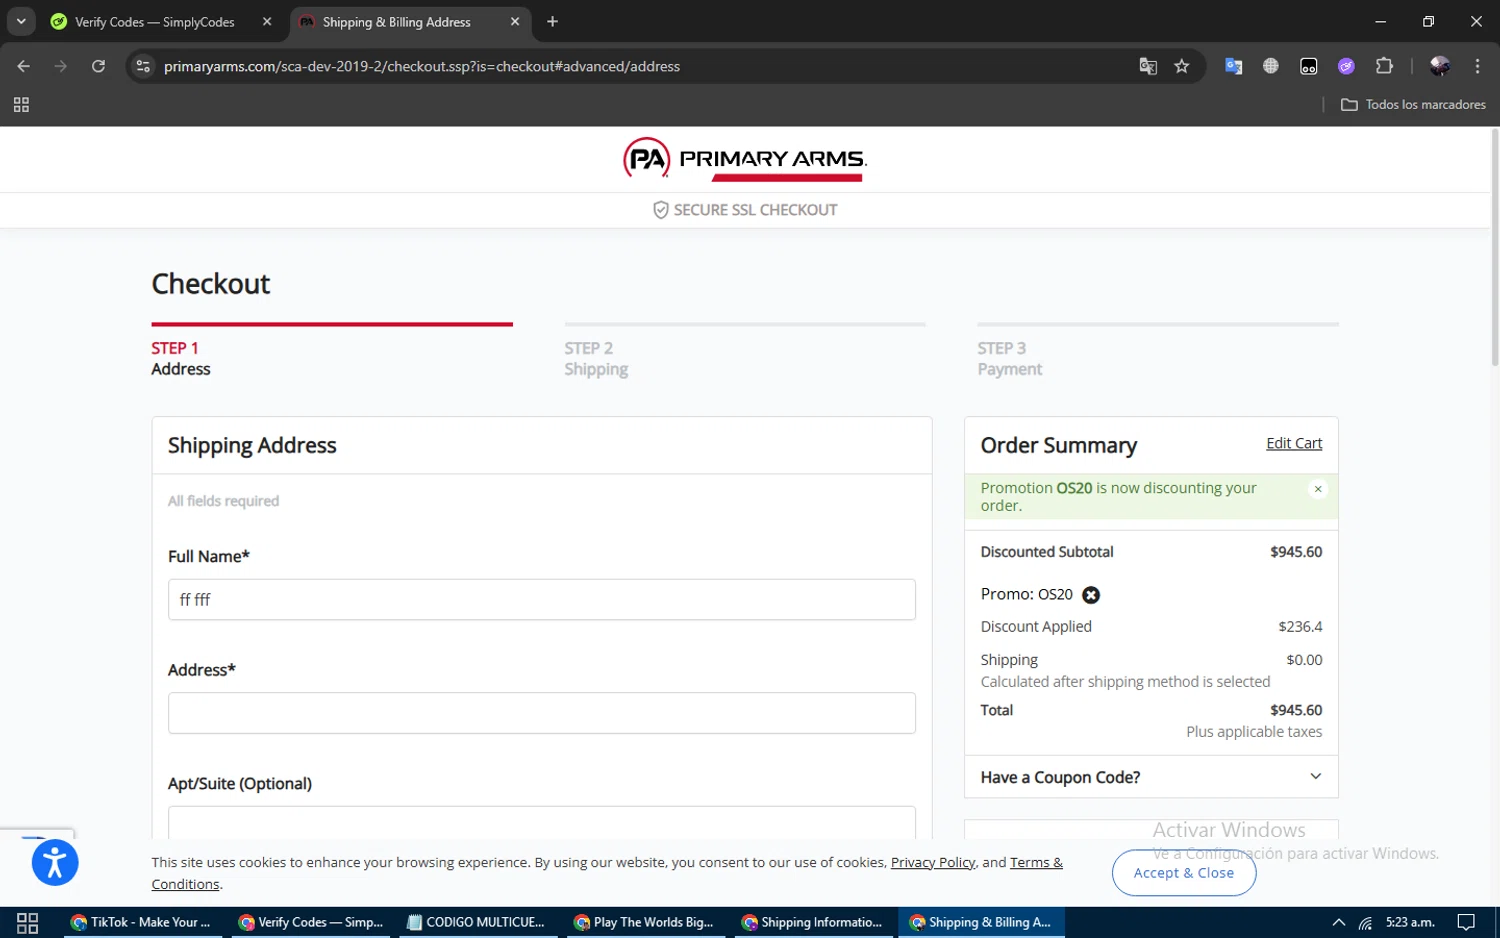Viewport: 1500px width, 938px height.
Task: Bookmark this page with the star
Action: [x=1182, y=66]
